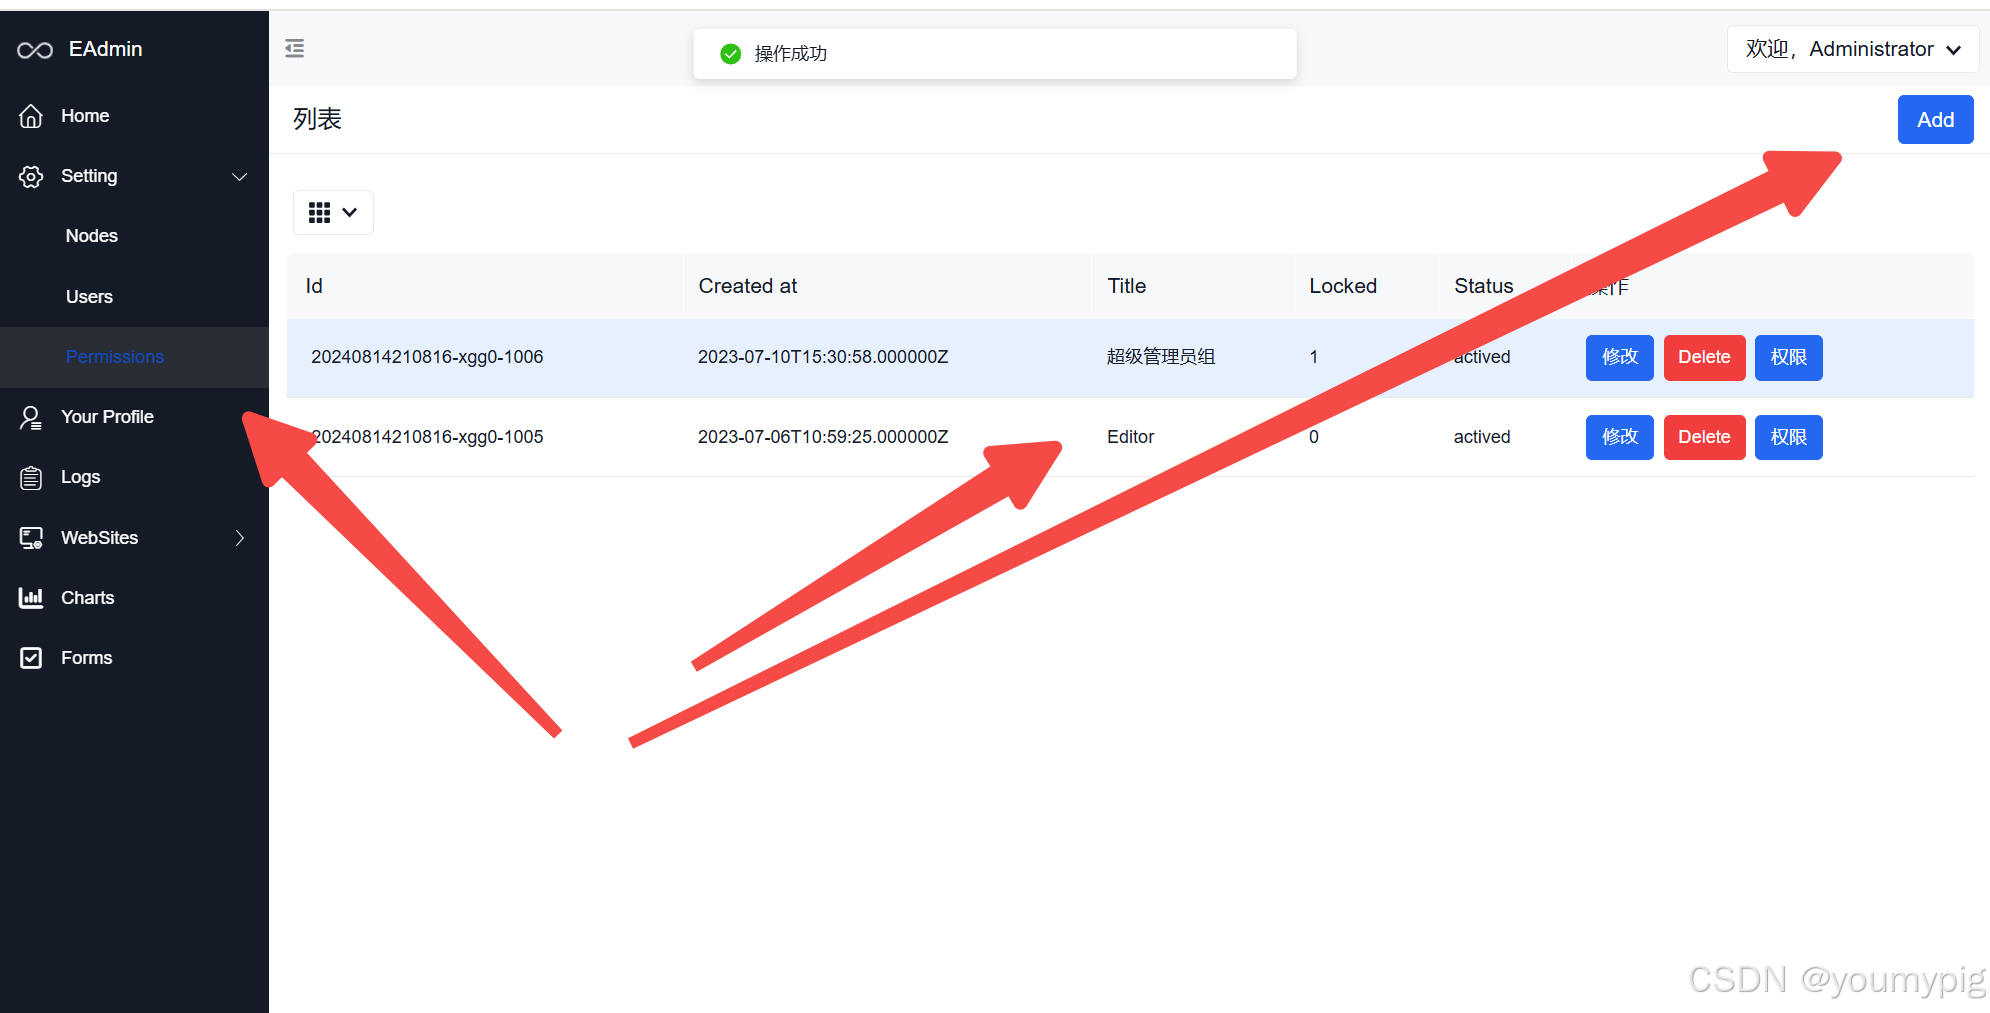Click 修改 for the 超级管理员组 row
Screen dimensions: 1990x1013
[1619, 358]
